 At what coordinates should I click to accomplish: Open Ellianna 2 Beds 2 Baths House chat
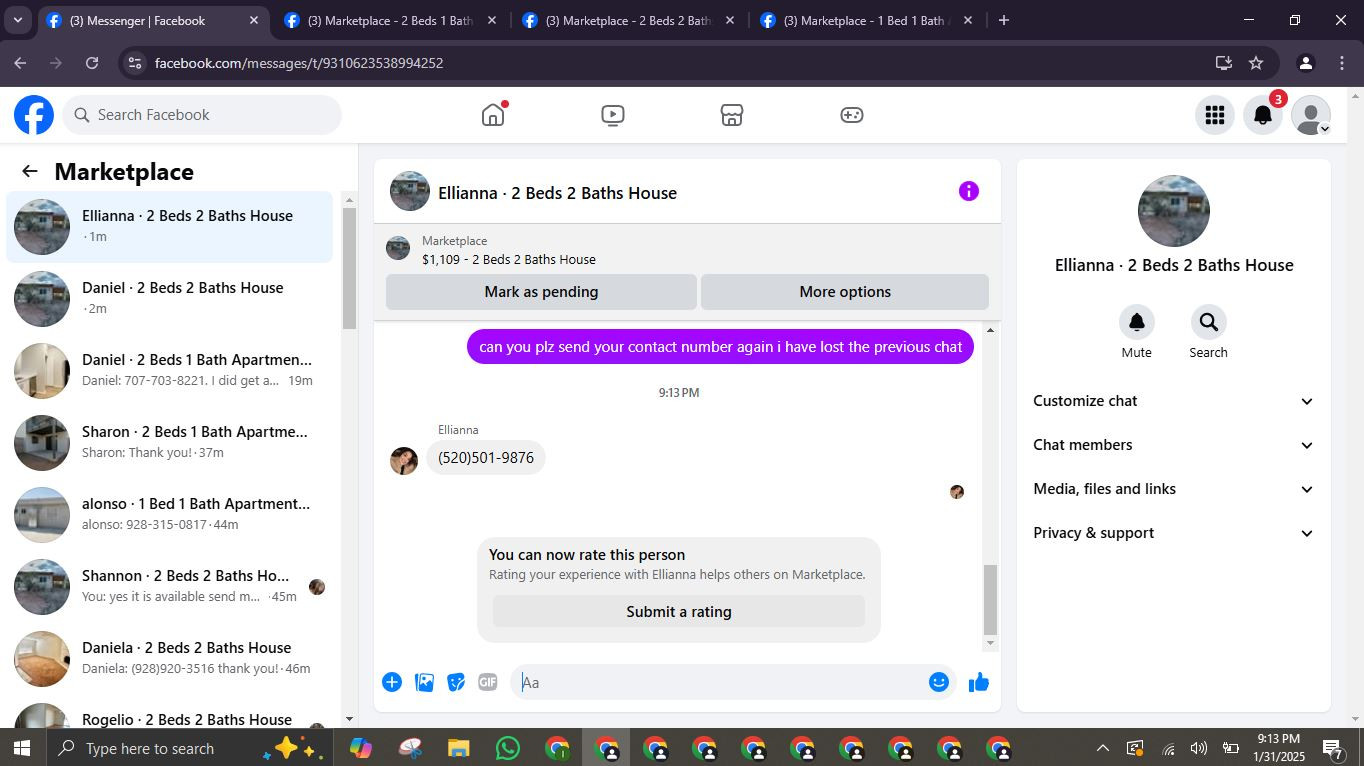pos(170,227)
